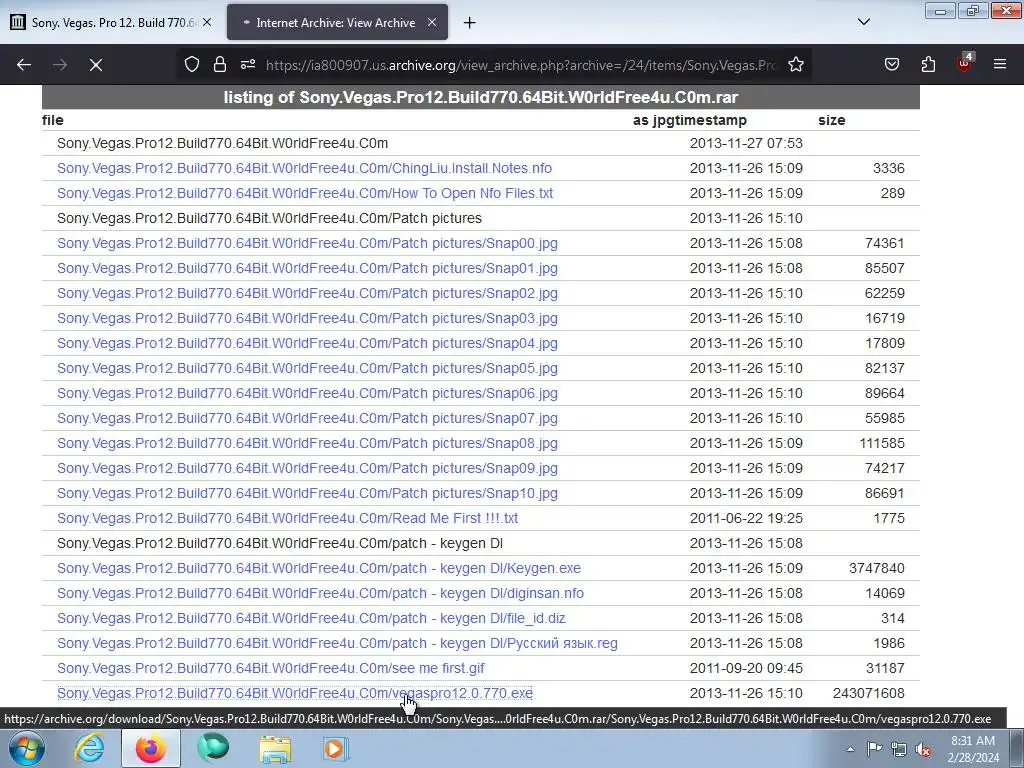Image resolution: width=1024 pixels, height=768 pixels.
Task: Open the Snap08.jpg patch picture
Action: pos(307,443)
